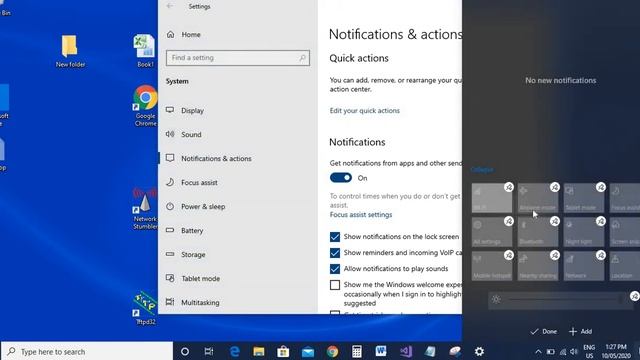
Task: Select the Airplane mode tile
Action: click(x=538, y=198)
